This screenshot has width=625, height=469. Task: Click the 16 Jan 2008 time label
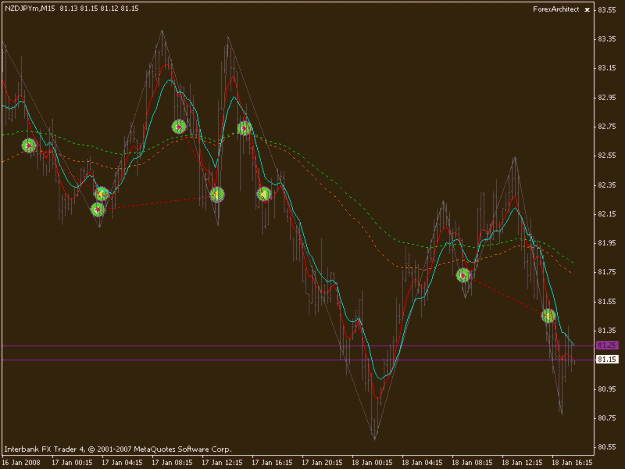click(x=21, y=463)
